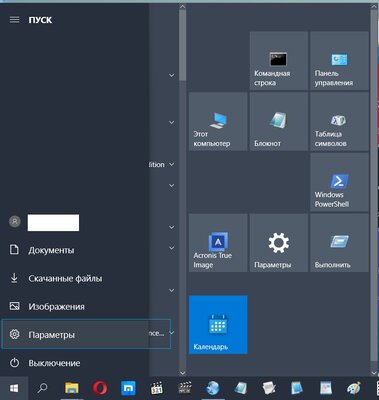Collapse the ПУСК hamburger menu

(x=14, y=20)
